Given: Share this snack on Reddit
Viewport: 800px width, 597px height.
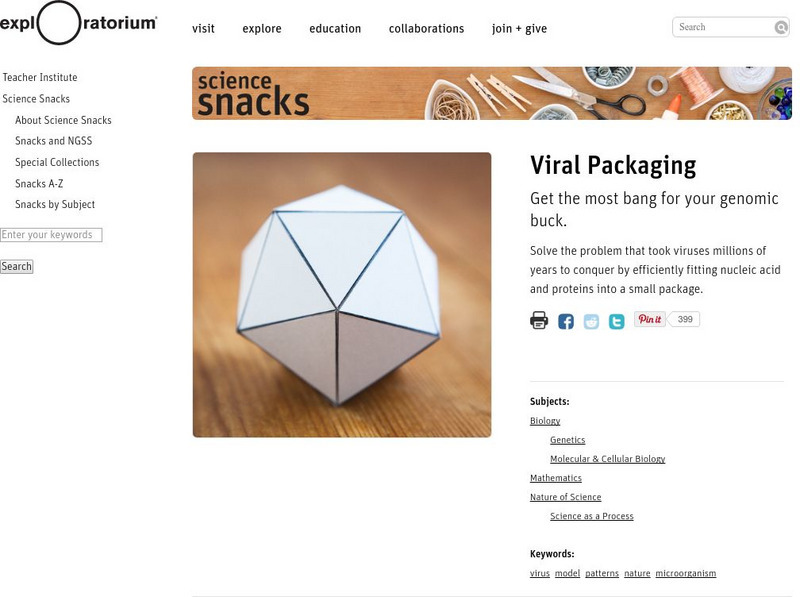Looking at the screenshot, I should (591, 321).
